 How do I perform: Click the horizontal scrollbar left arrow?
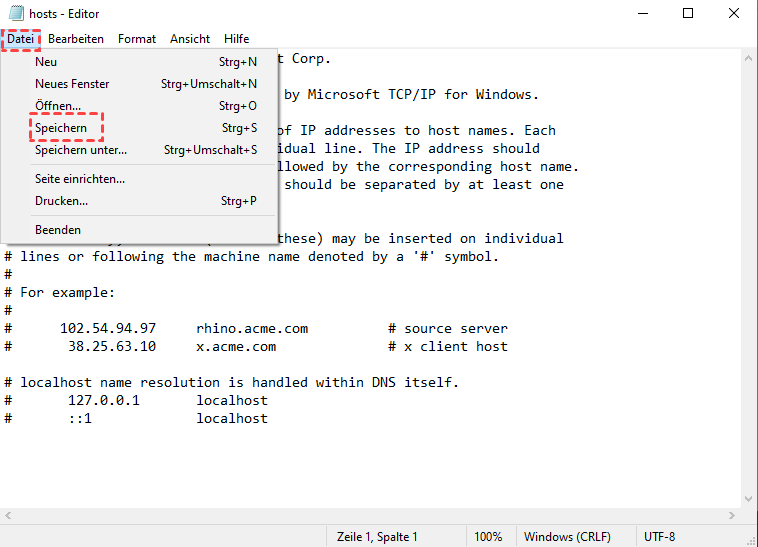pyautogui.click(x=9, y=516)
